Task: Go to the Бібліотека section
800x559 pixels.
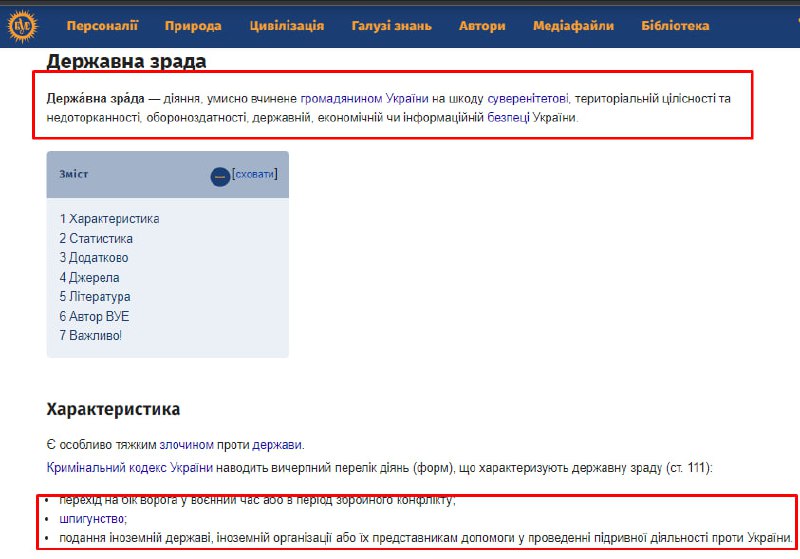Action: pos(675,26)
